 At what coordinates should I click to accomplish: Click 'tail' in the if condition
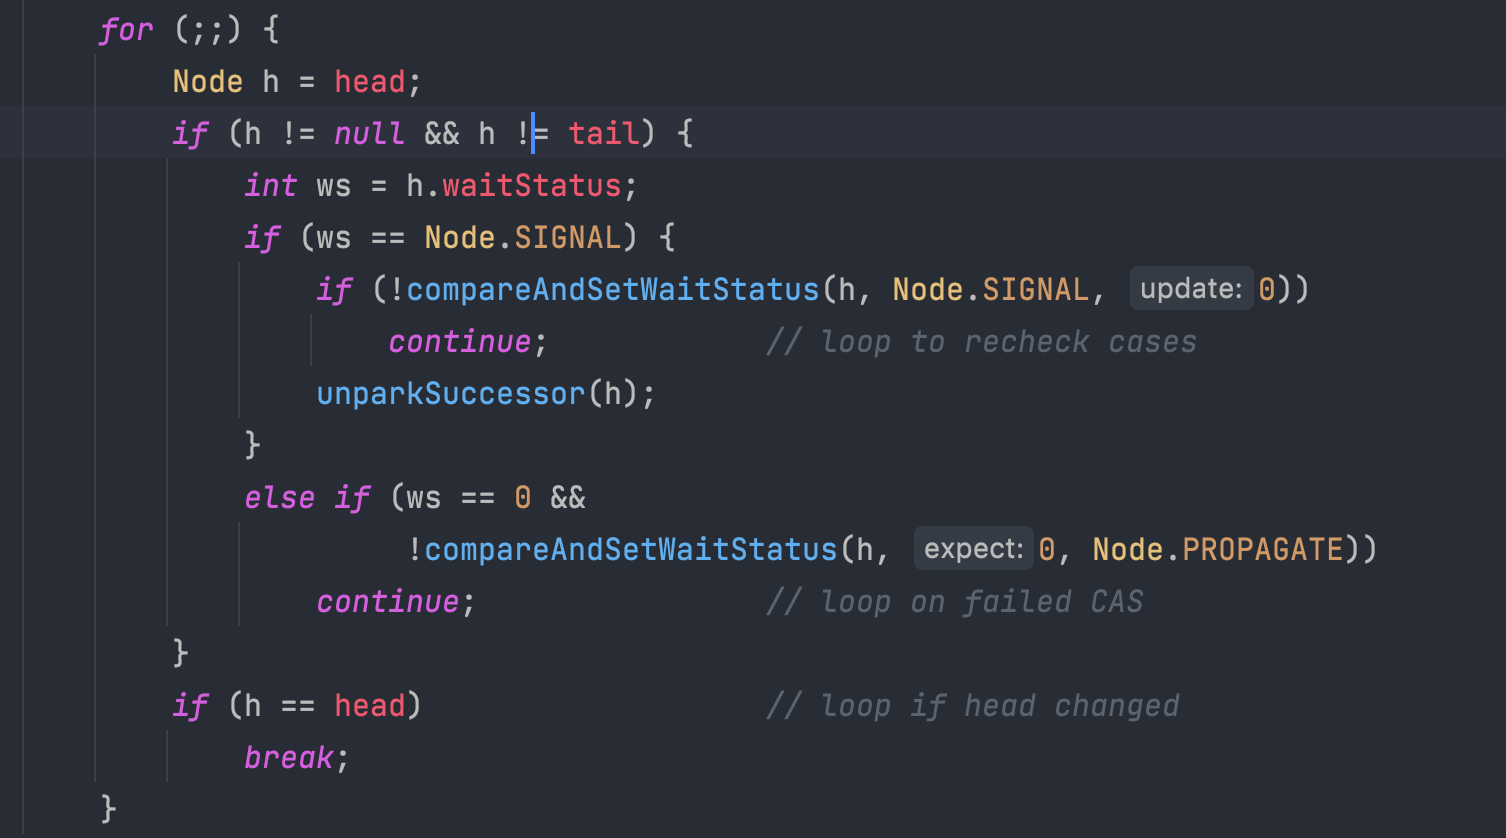click(604, 134)
